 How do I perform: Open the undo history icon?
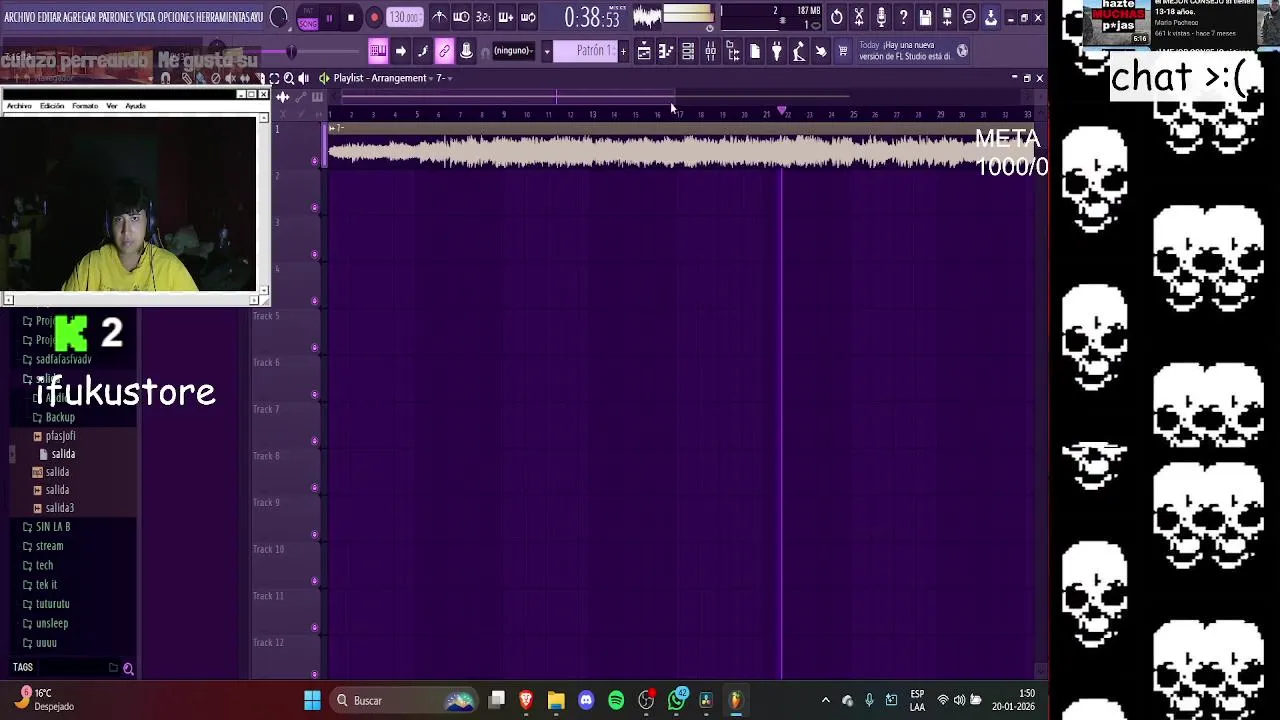837,17
